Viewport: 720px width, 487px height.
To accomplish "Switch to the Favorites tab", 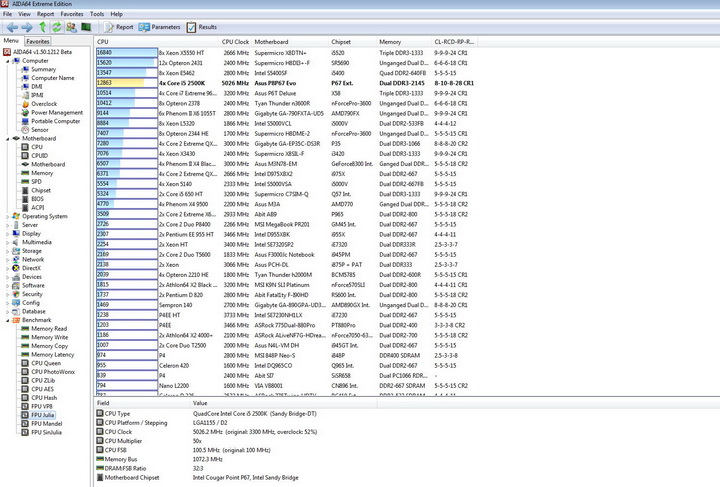I will [38, 41].
